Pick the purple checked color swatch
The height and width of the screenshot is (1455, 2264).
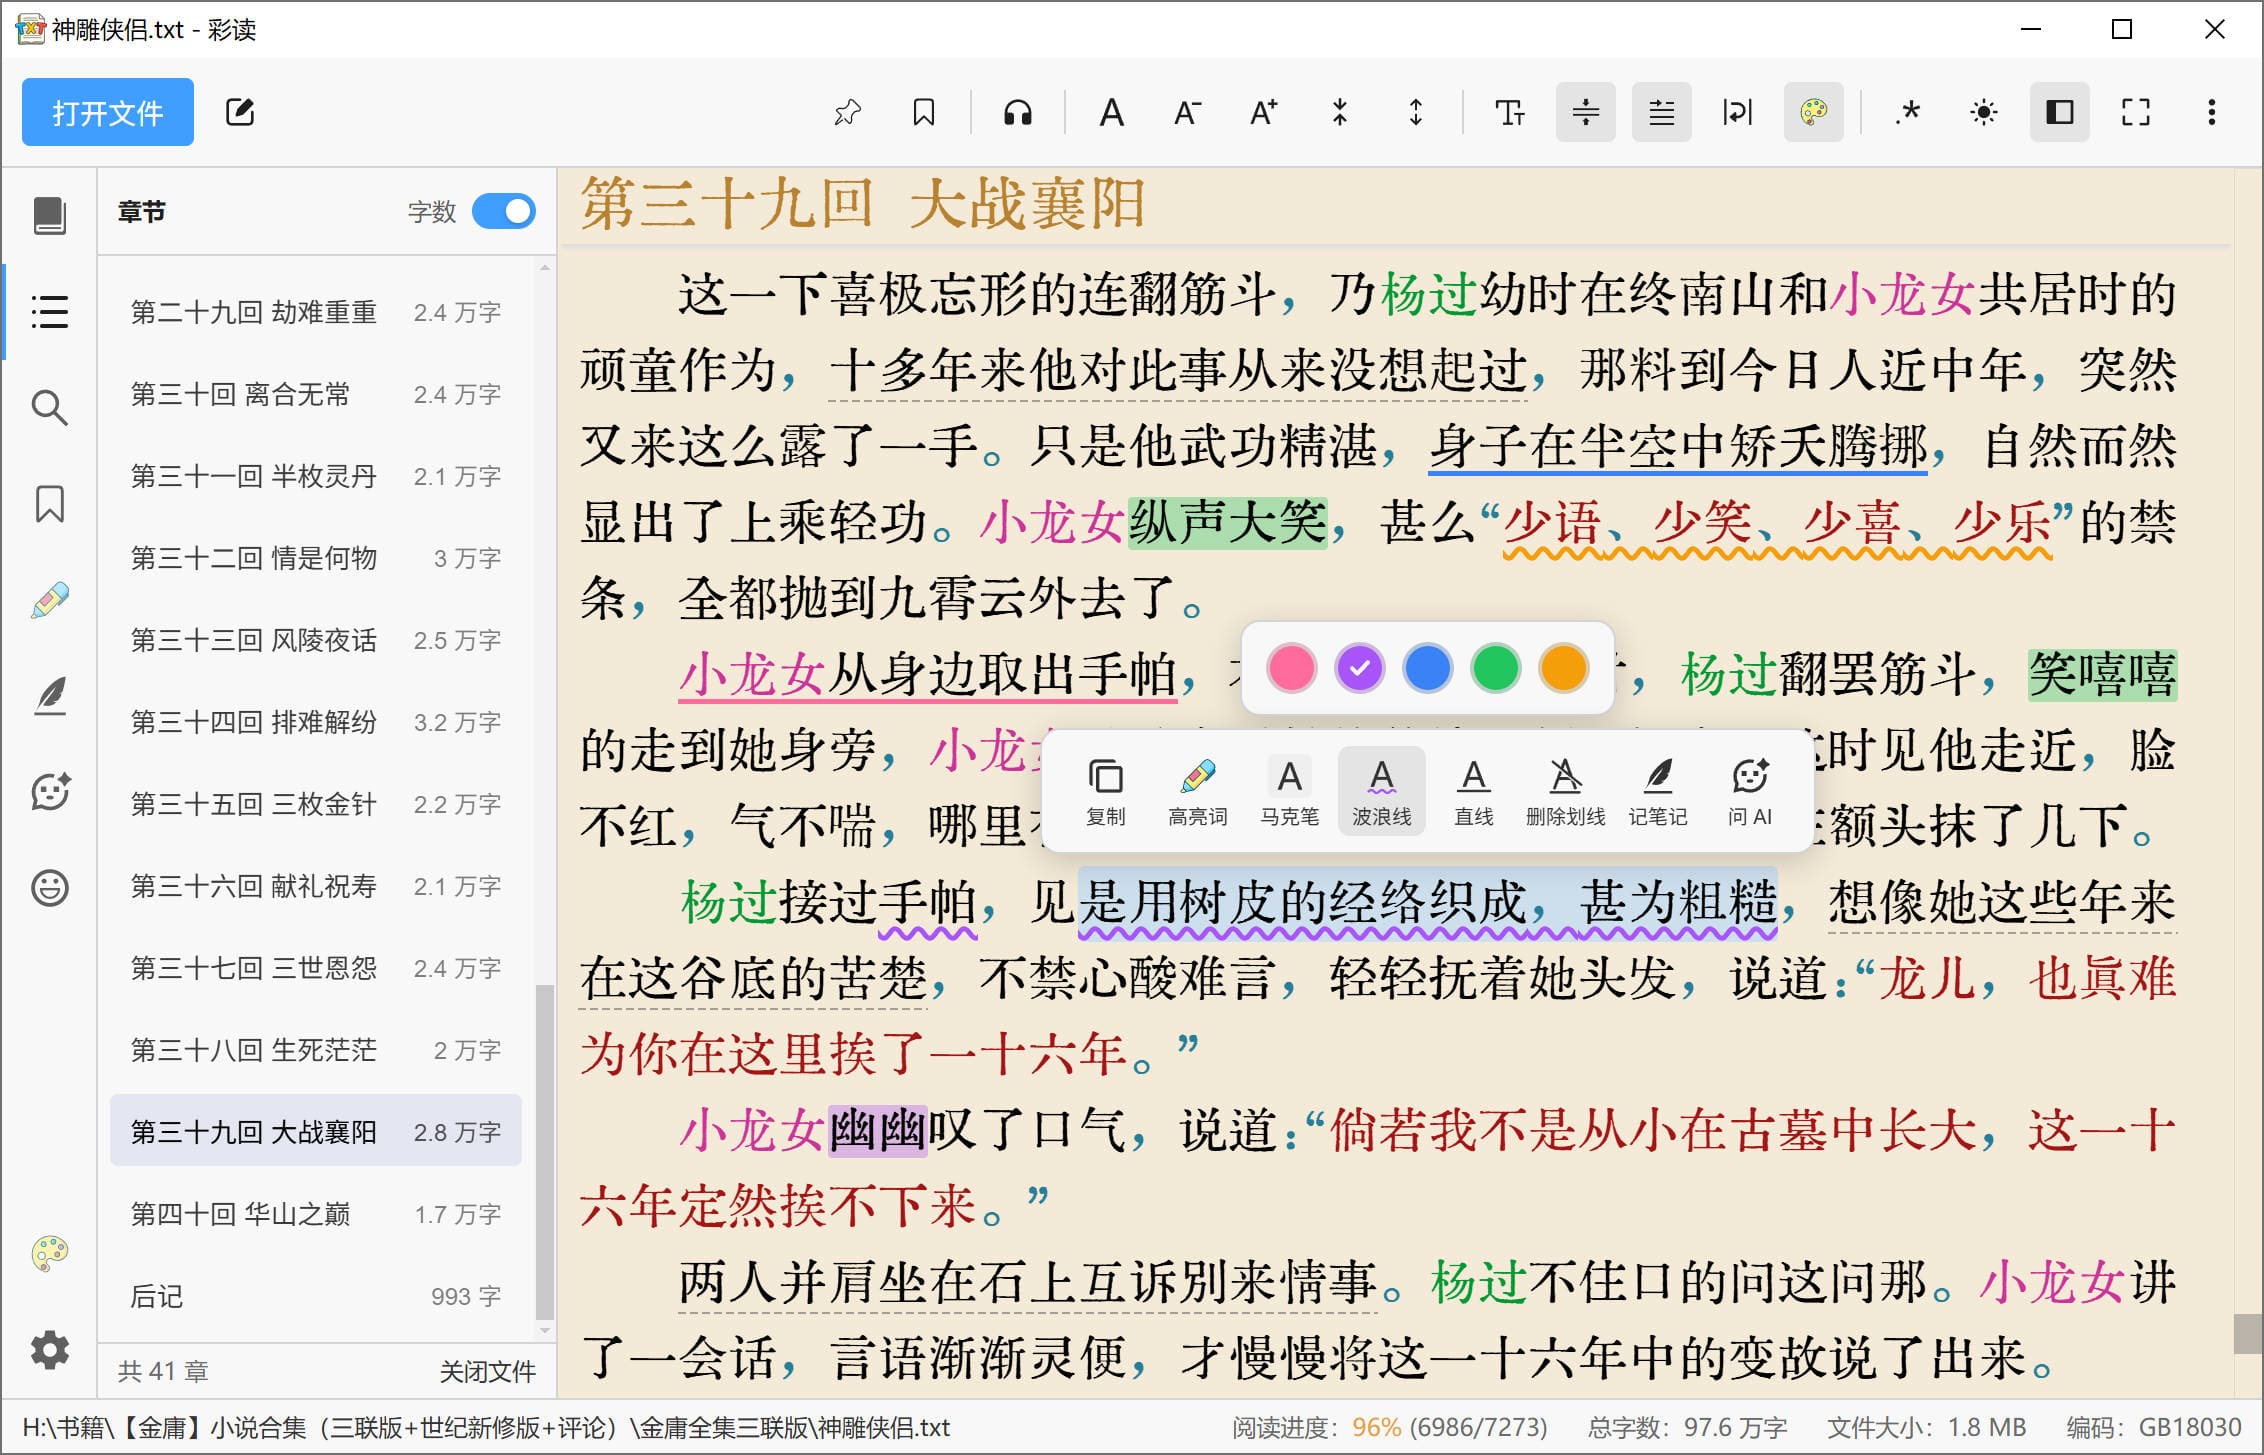click(x=1359, y=668)
